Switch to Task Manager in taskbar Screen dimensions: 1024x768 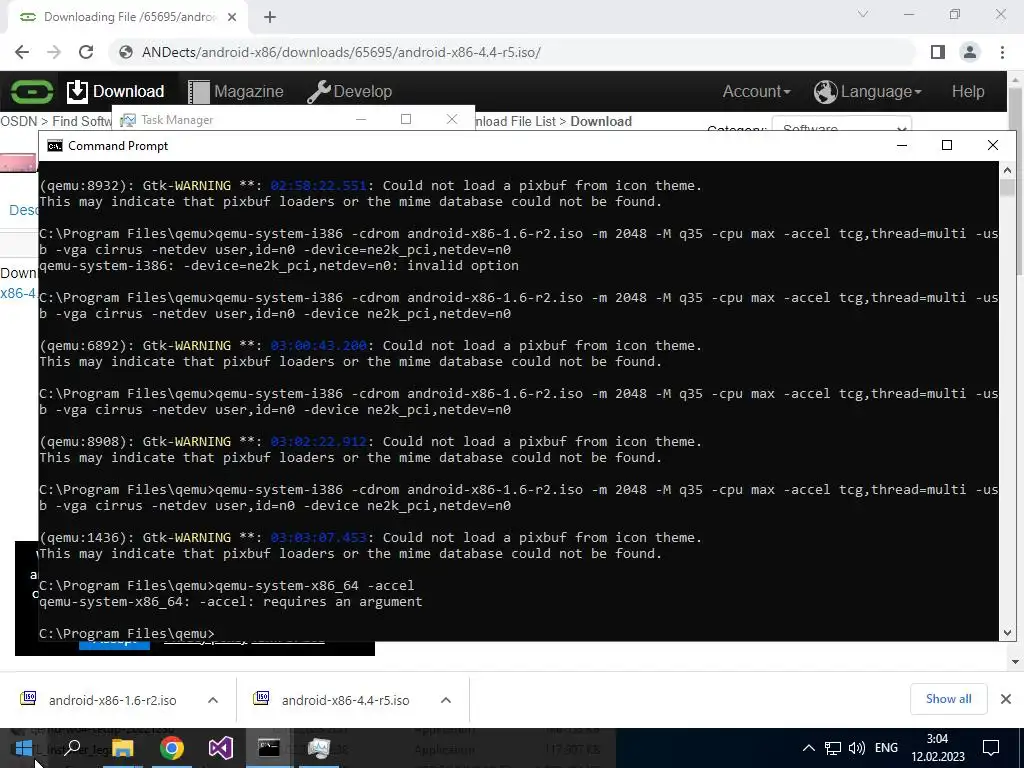tap(319, 748)
